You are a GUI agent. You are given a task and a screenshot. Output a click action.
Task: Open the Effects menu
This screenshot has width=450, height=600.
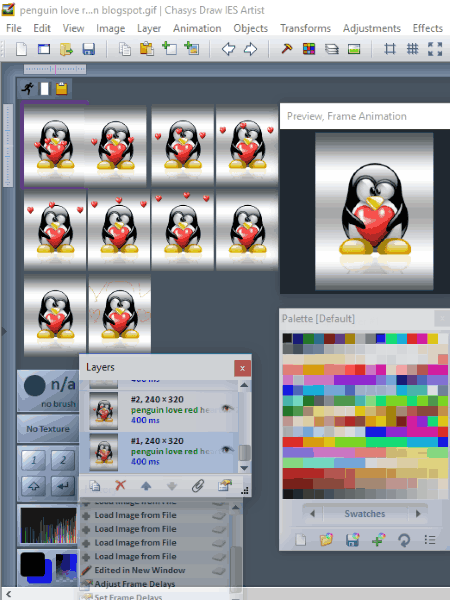[x=428, y=28]
